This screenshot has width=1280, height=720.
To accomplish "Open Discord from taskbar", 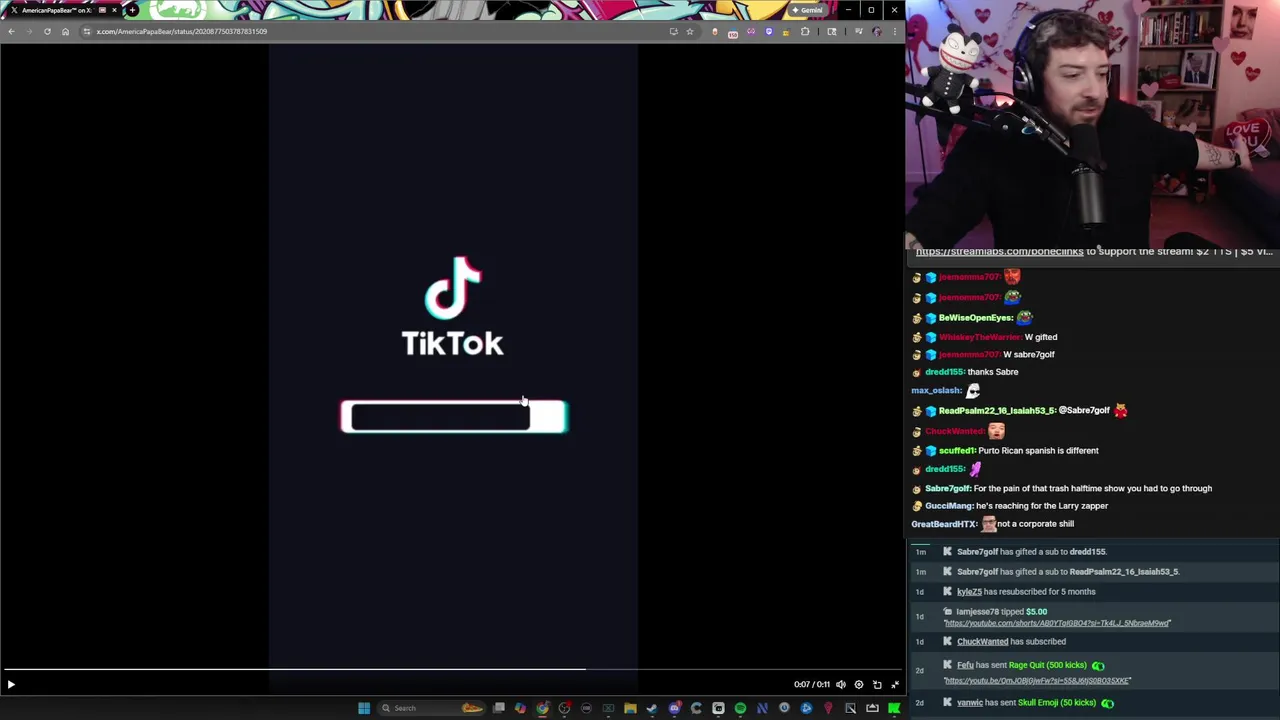I will tap(674, 708).
